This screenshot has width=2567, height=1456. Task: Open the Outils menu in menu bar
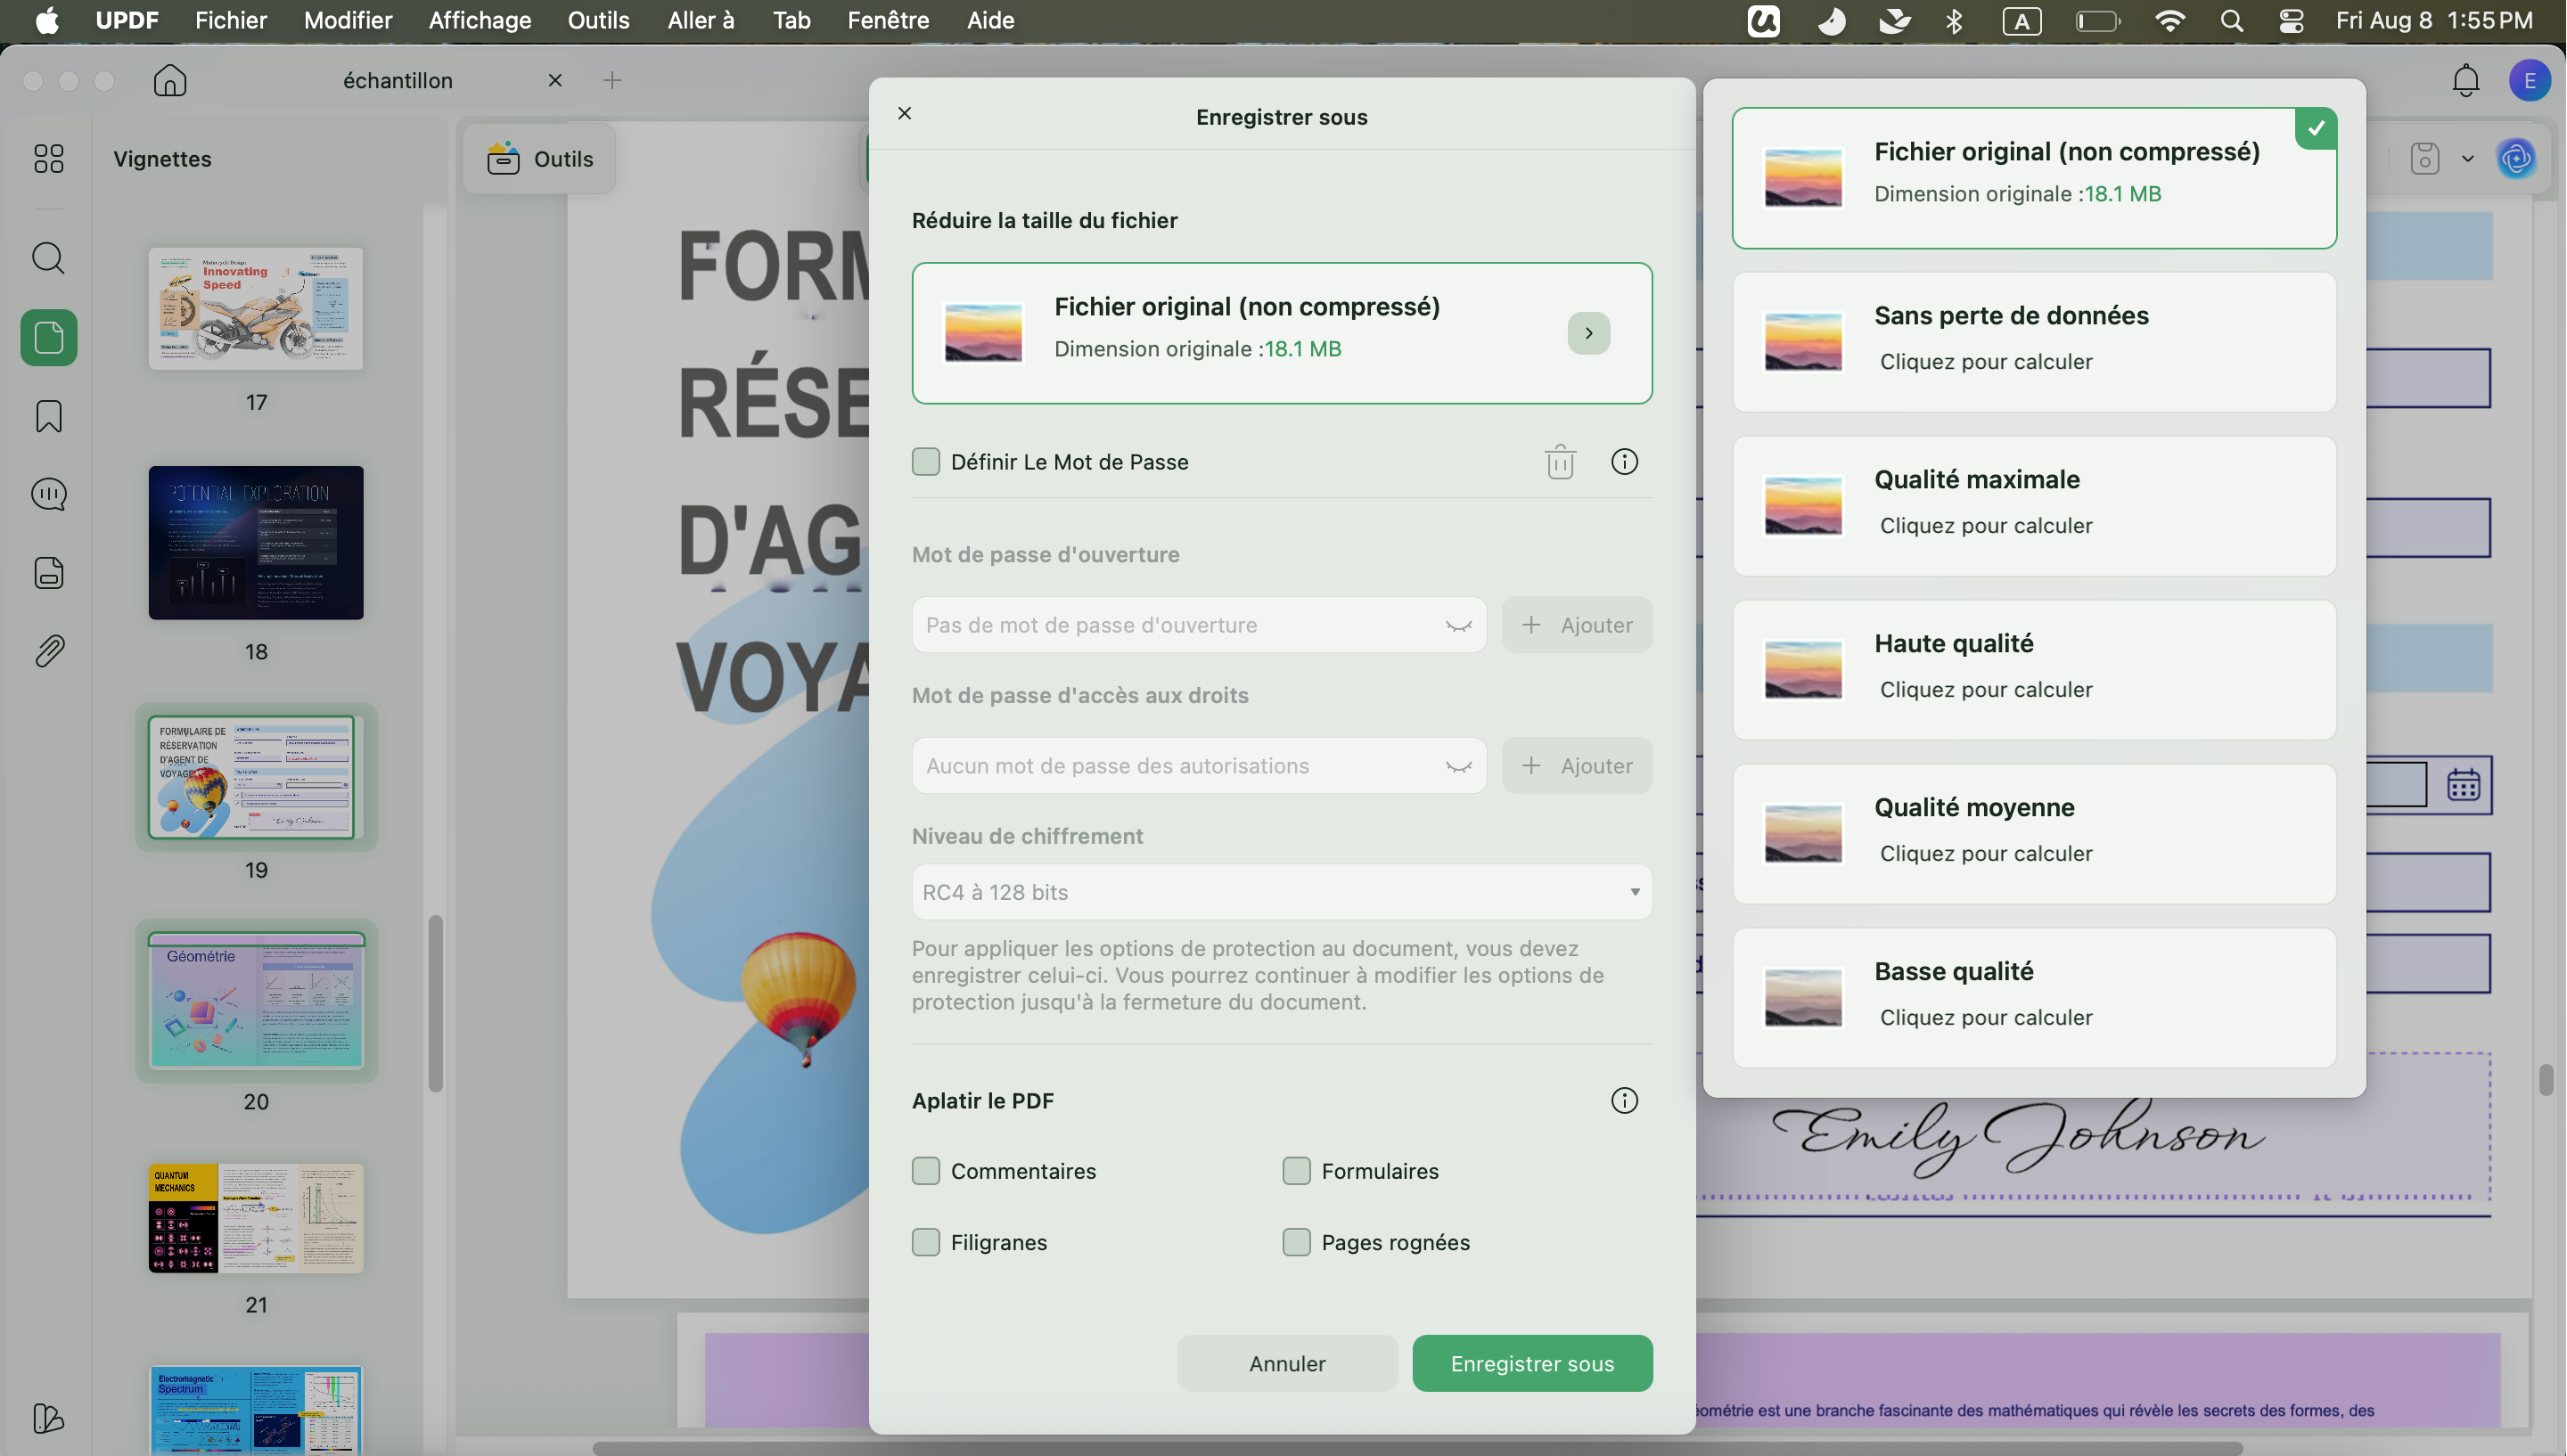[x=598, y=20]
